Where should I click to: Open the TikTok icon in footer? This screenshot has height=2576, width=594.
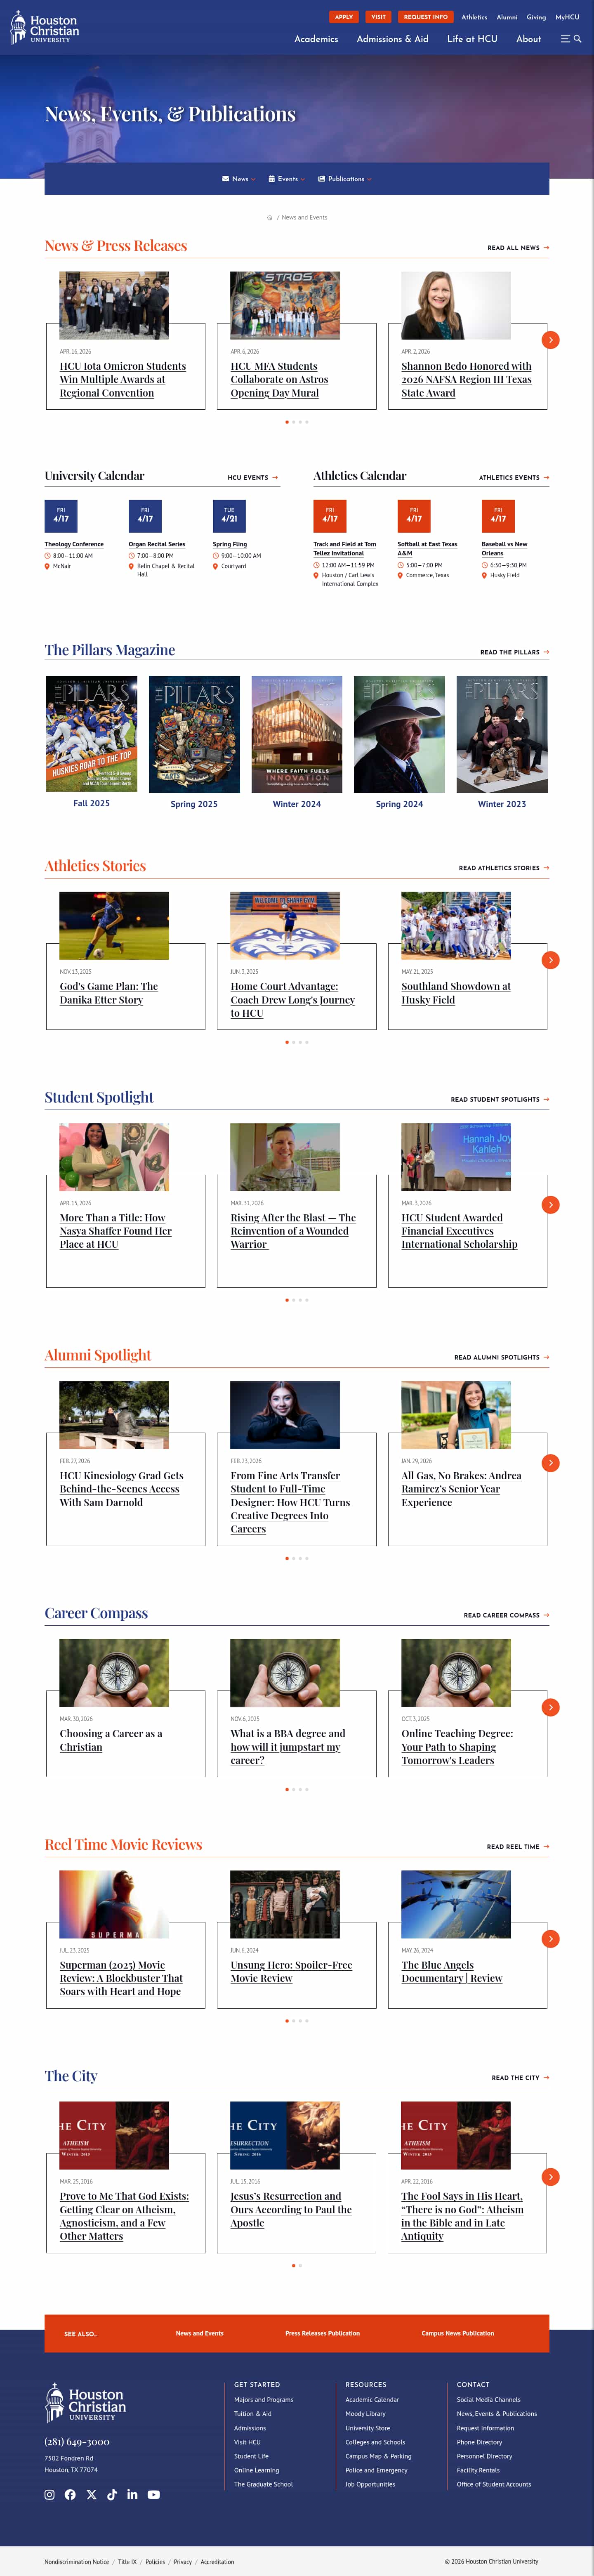(112, 2495)
